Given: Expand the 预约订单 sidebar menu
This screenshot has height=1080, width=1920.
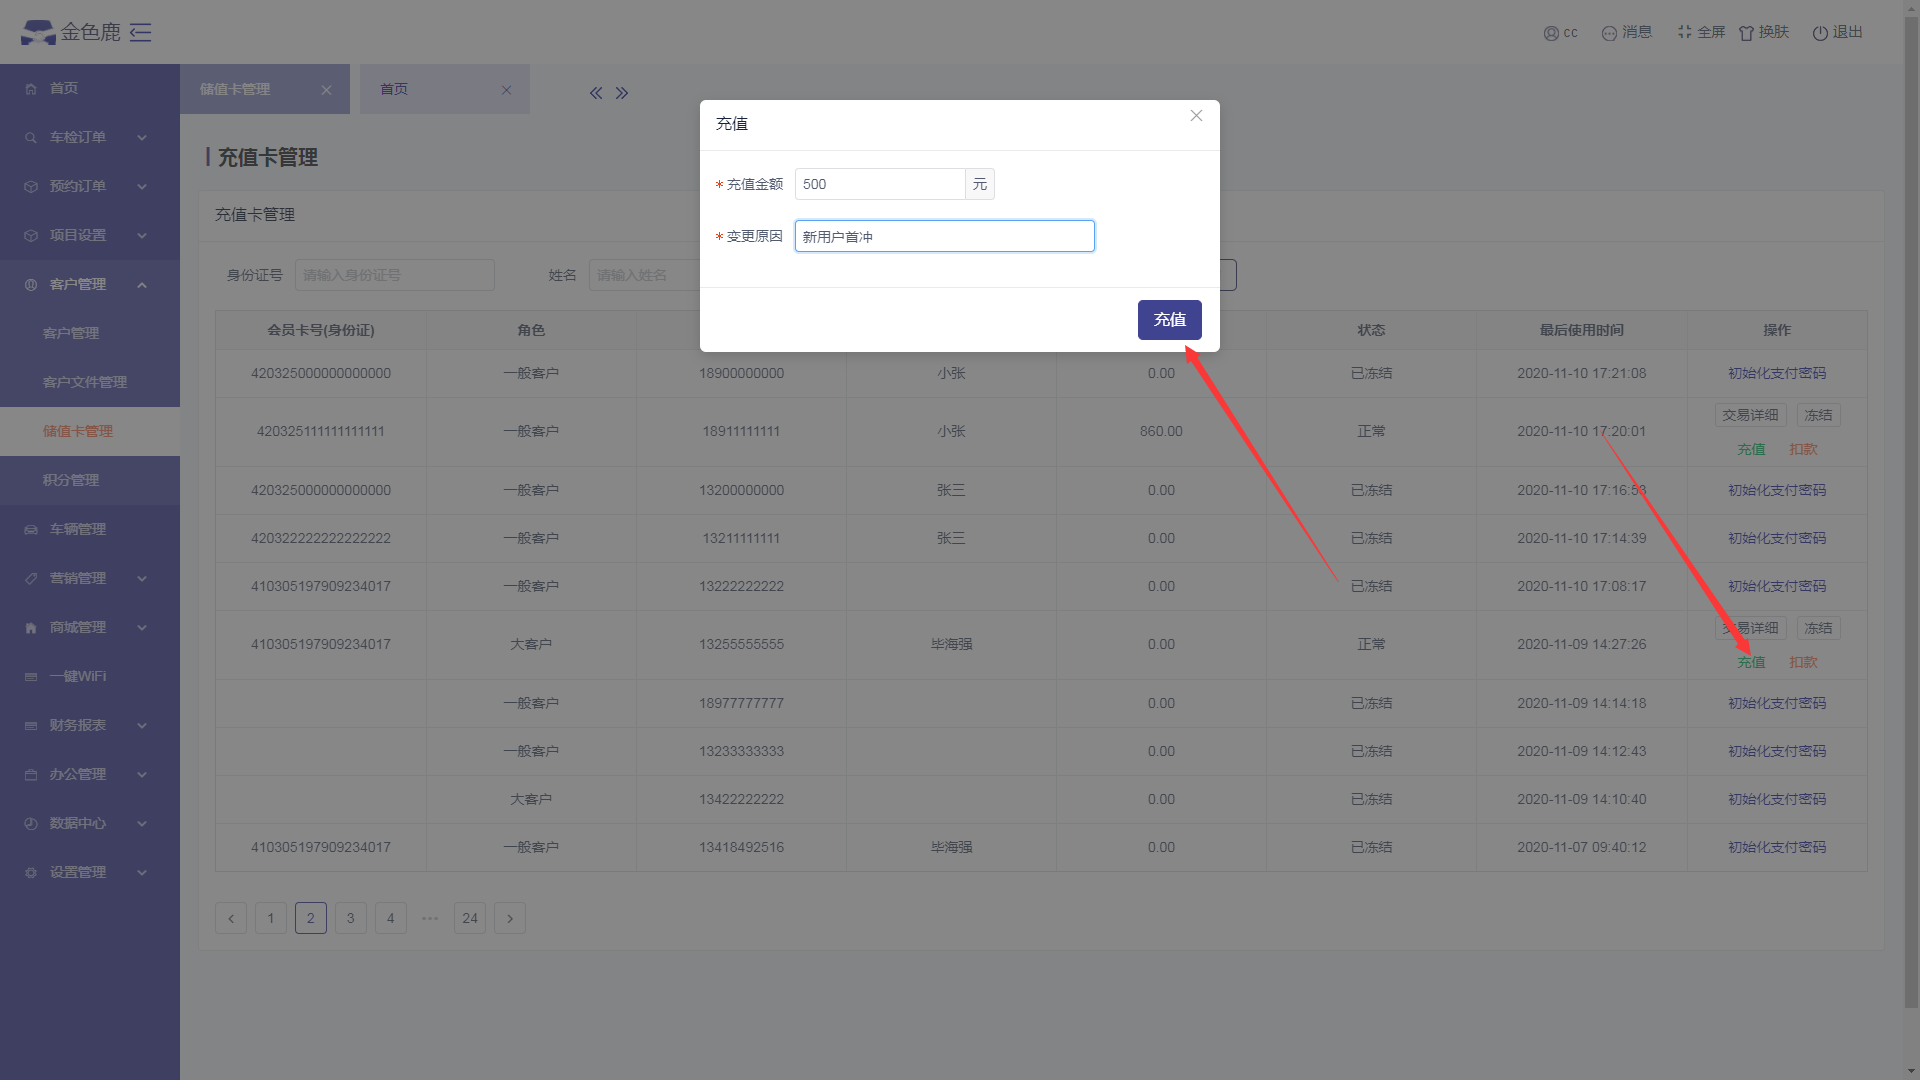Looking at the screenshot, I should coord(90,186).
